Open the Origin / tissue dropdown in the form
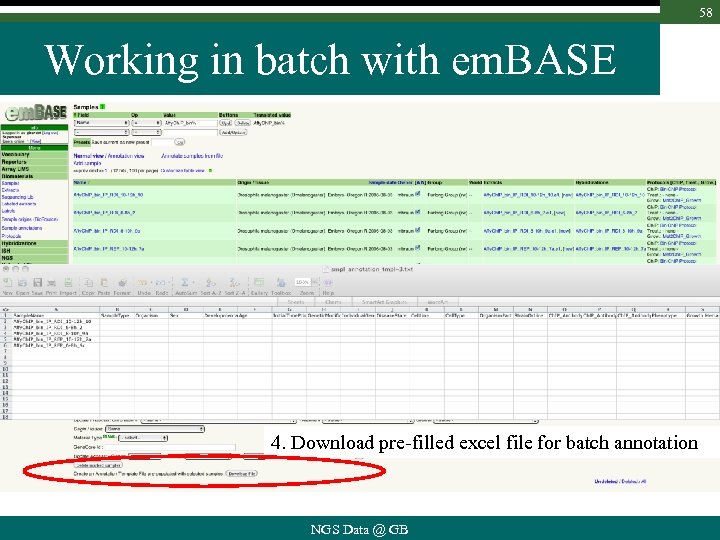This screenshot has width=720, height=540. tap(155, 429)
